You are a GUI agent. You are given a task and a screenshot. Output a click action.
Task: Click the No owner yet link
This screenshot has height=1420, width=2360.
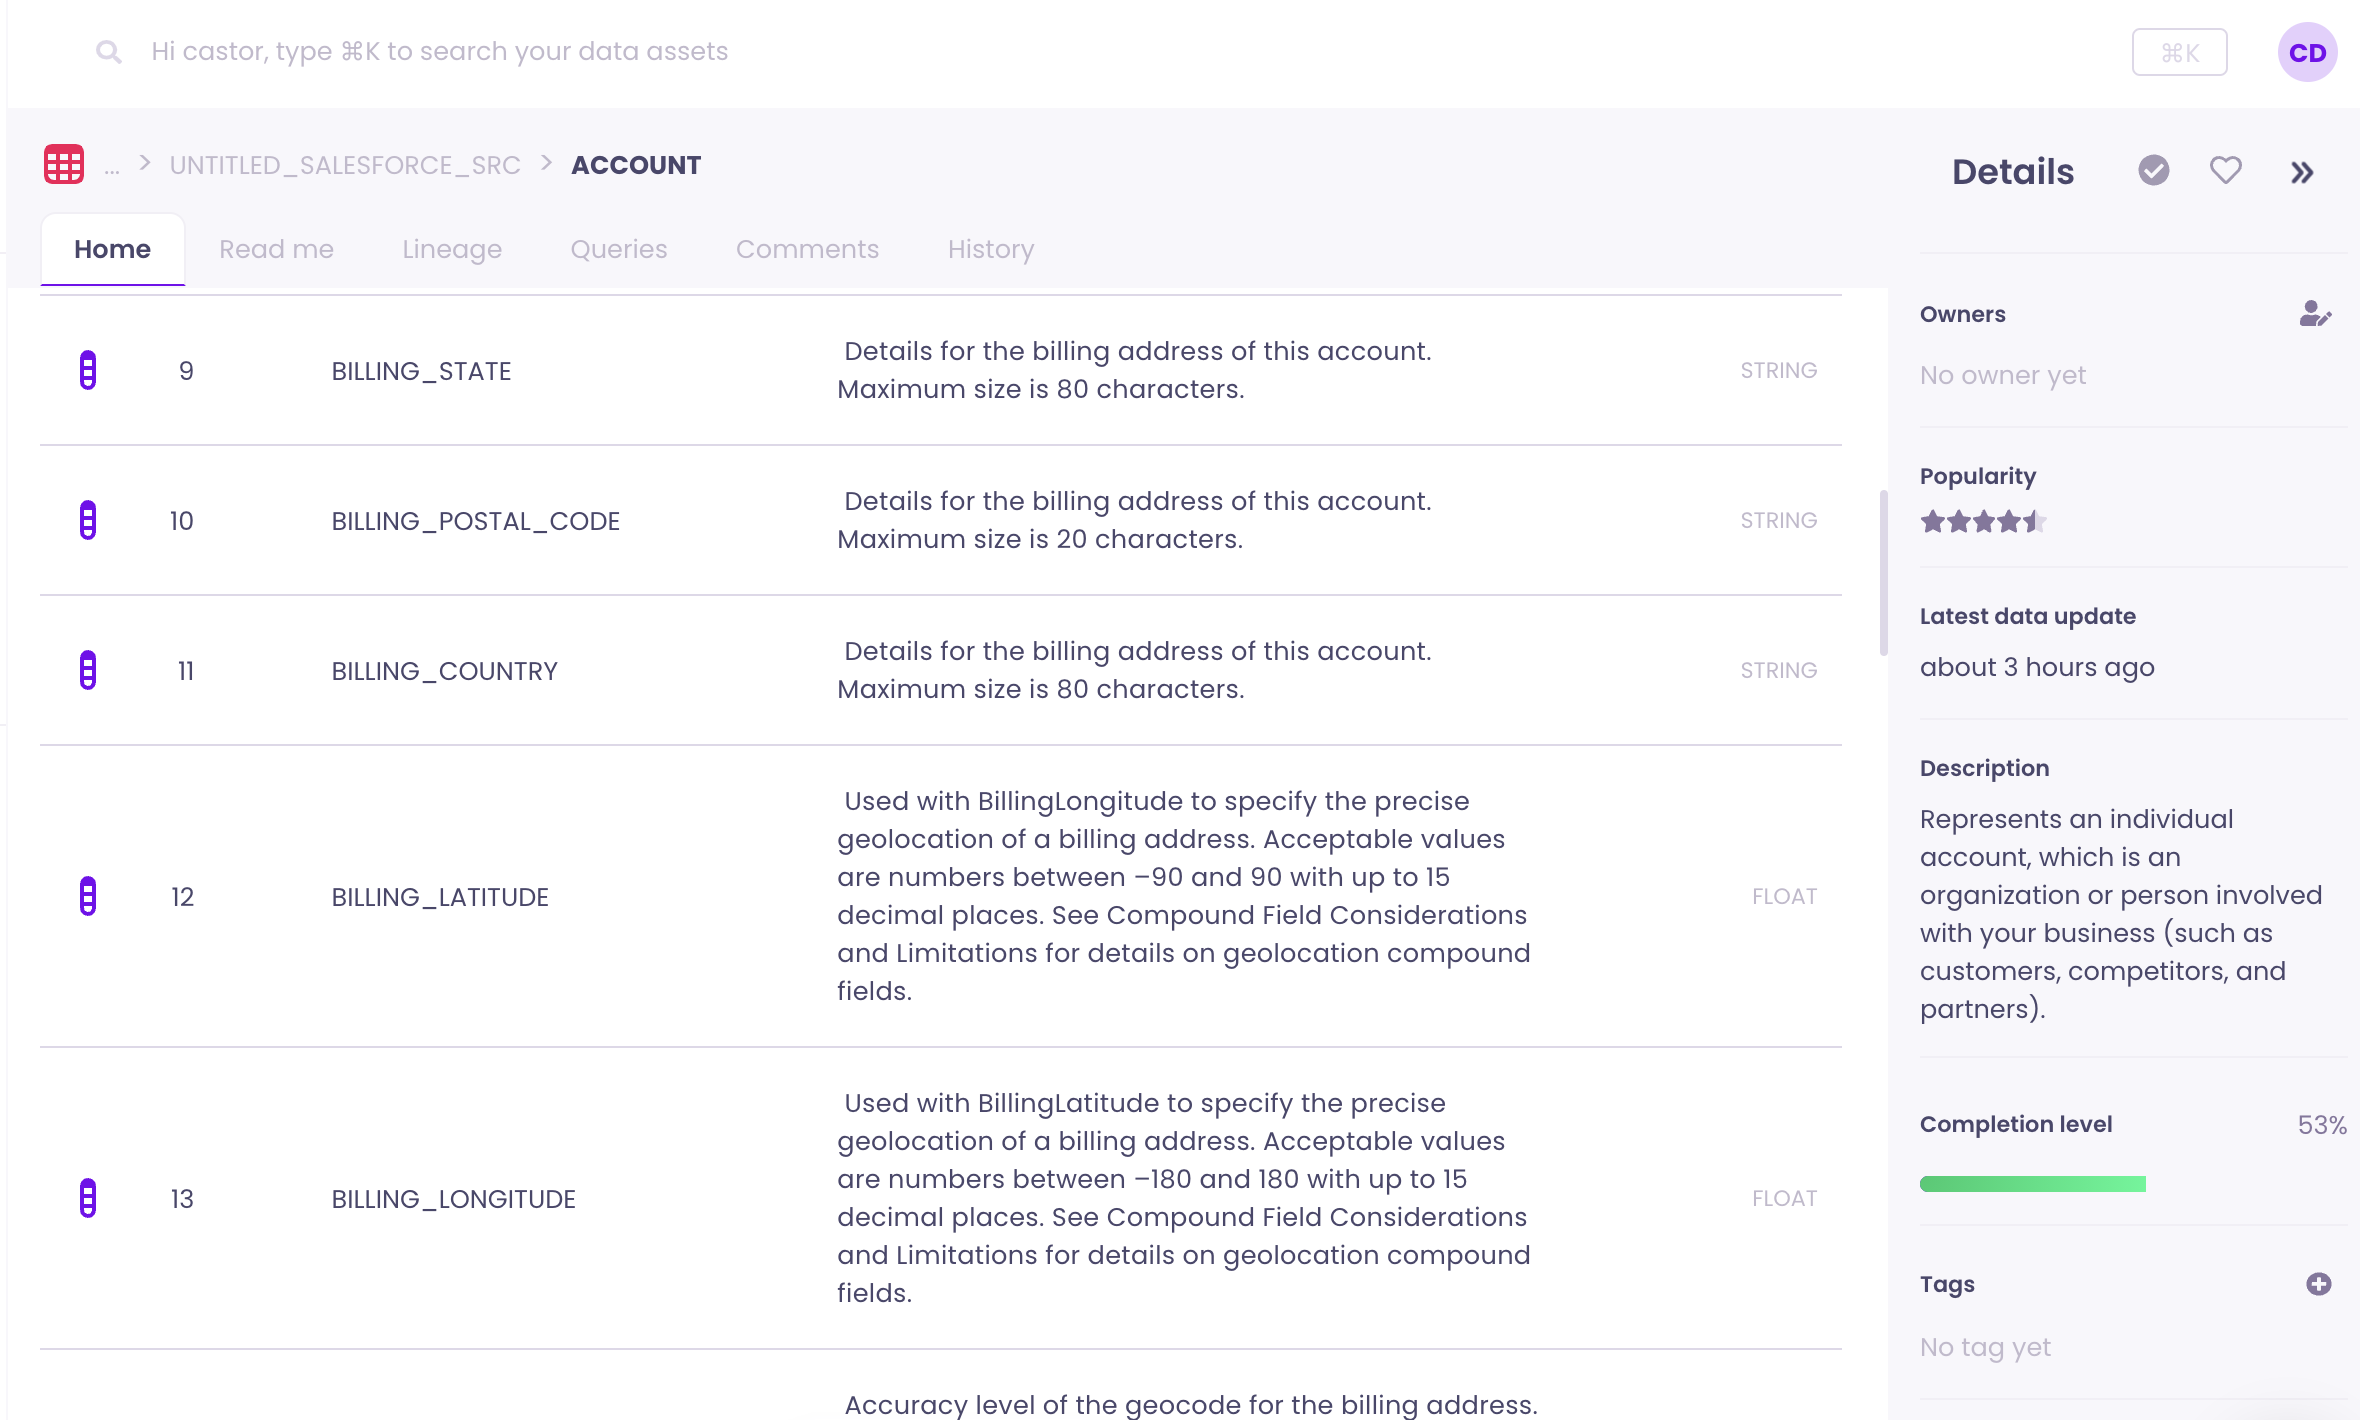tap(2001, 375)
